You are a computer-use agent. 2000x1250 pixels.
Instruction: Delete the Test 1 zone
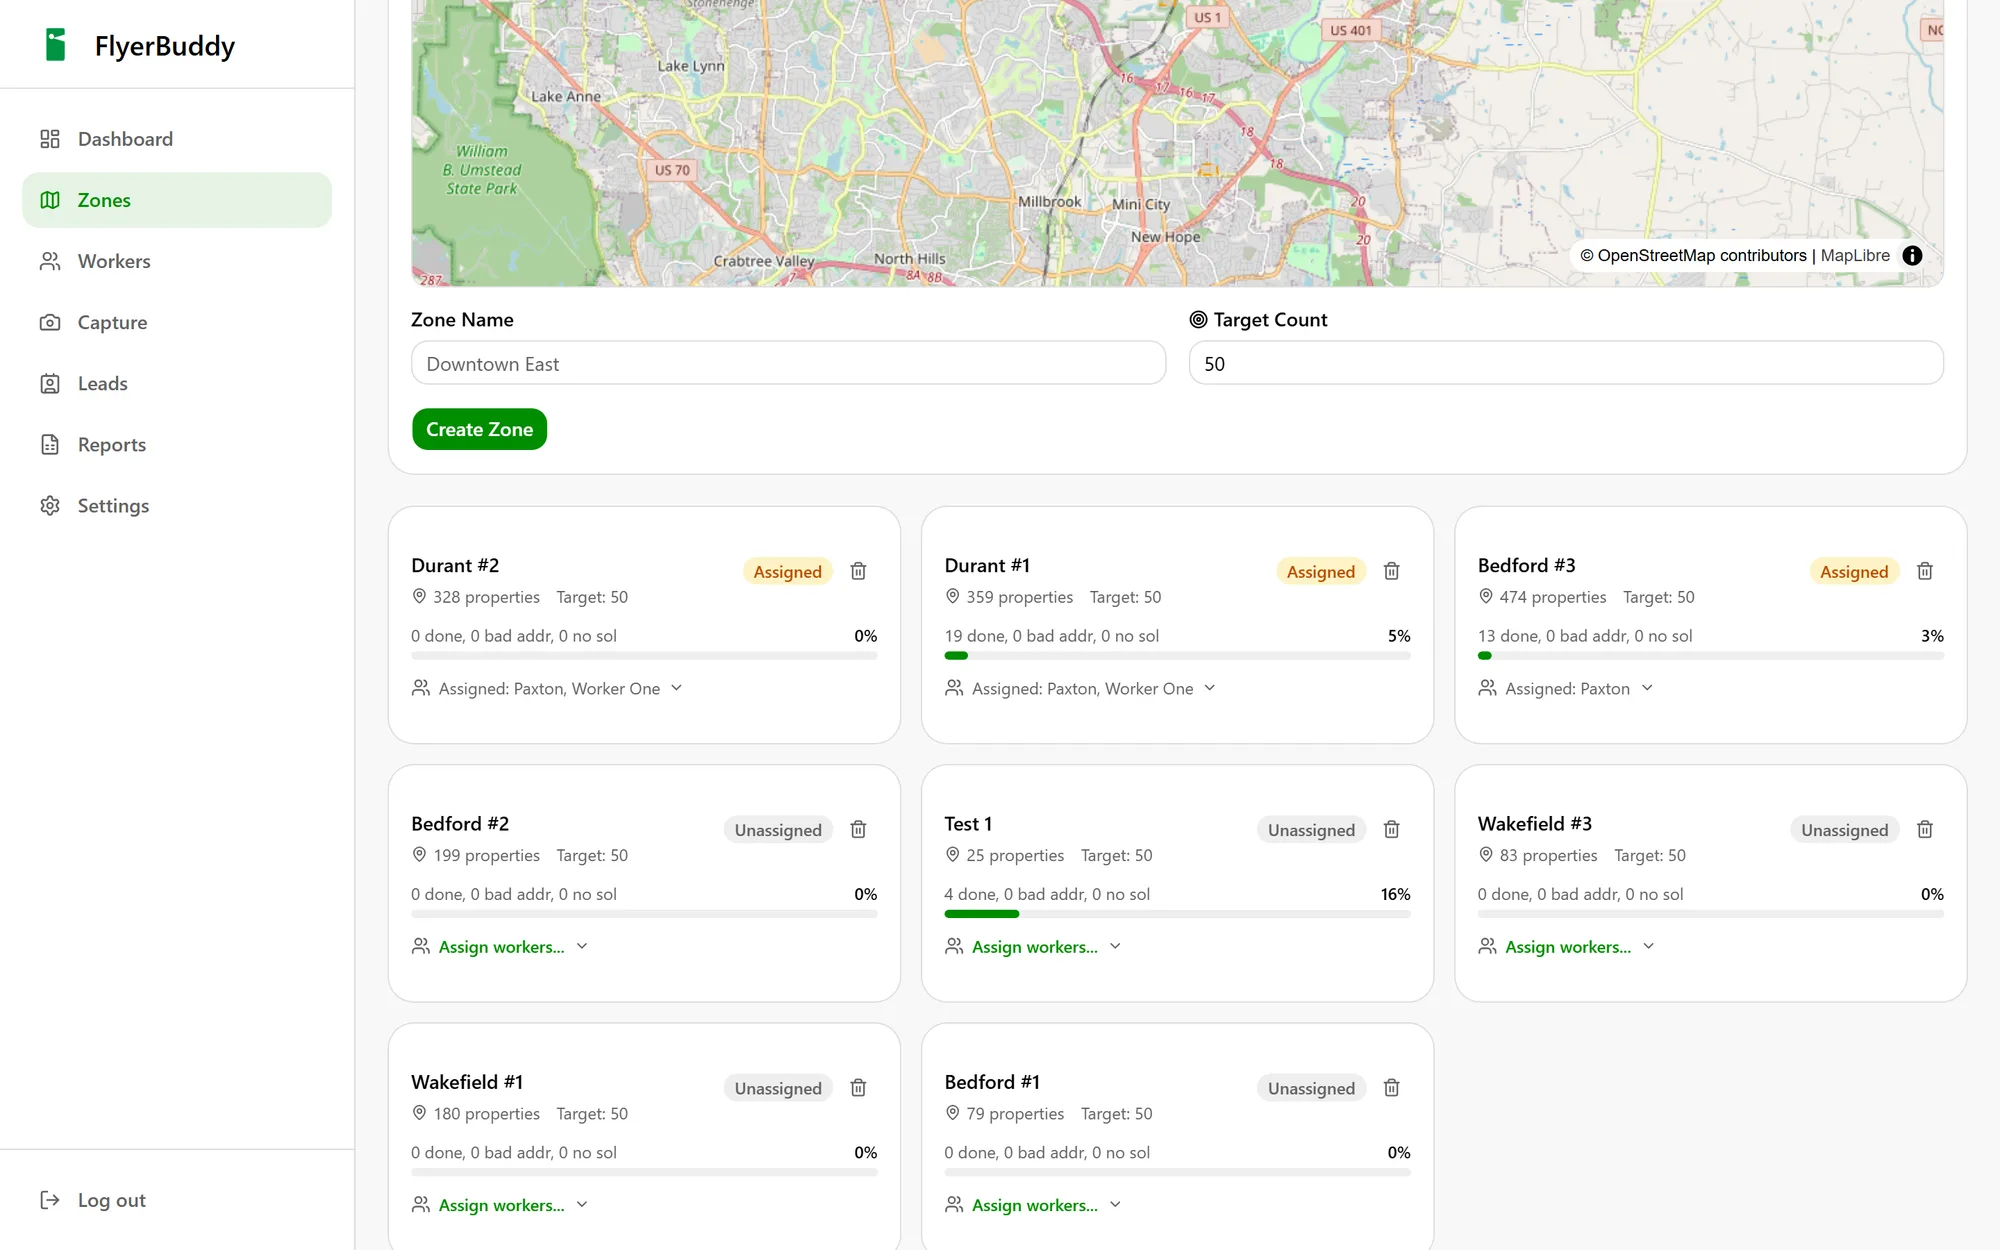(x=1391, y=829)
